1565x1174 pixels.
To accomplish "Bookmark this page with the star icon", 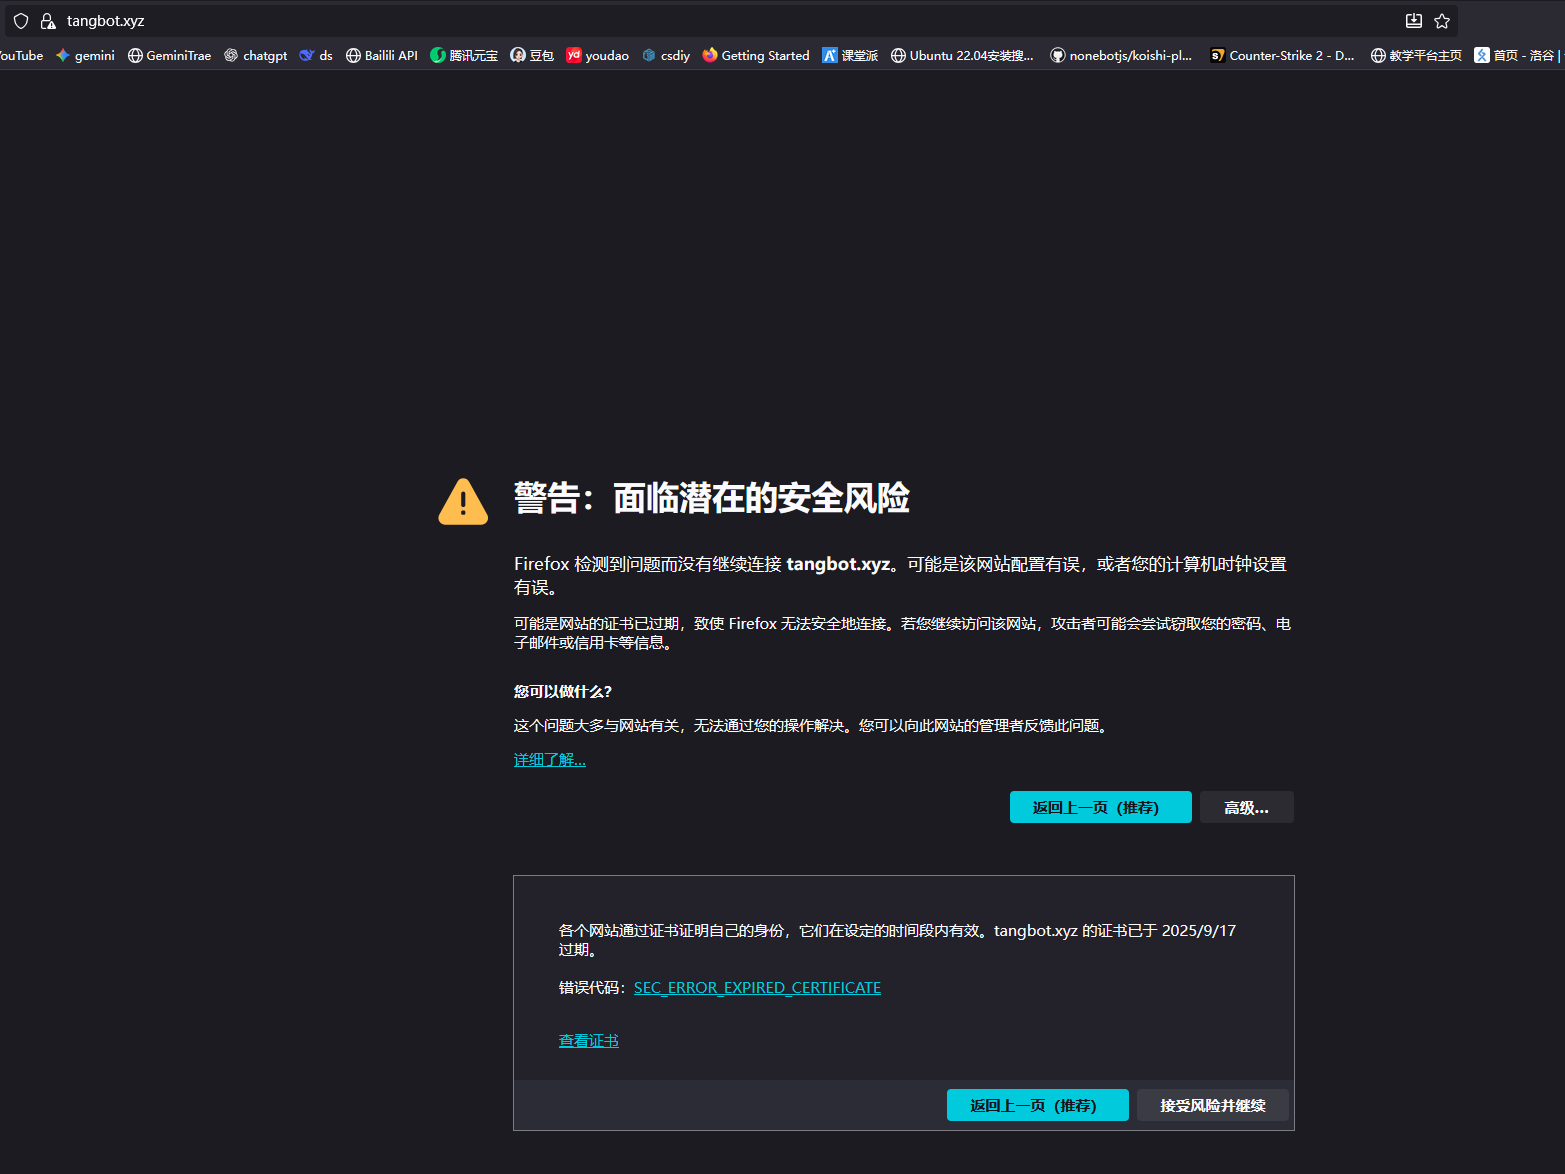I will 1442,21.
